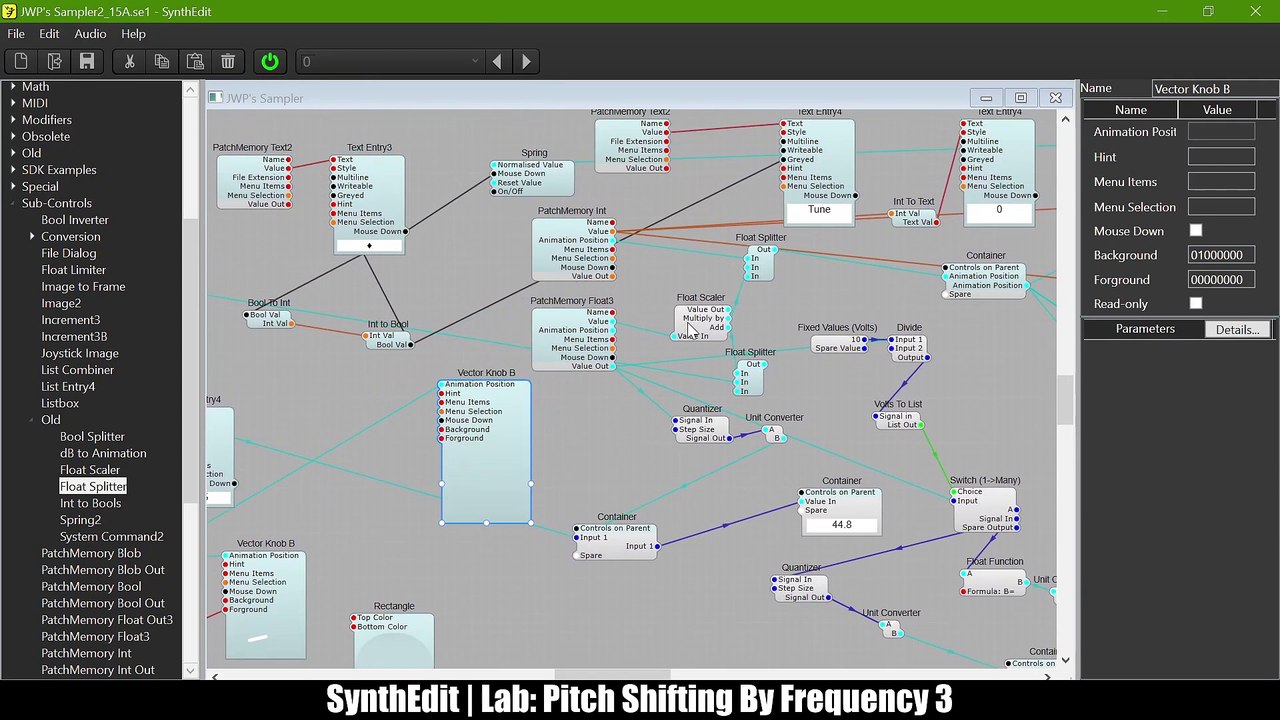This screenshot has height=720, width=1280.
Task: Edit the module Name field Vector Knob B
Action: 1214,89
